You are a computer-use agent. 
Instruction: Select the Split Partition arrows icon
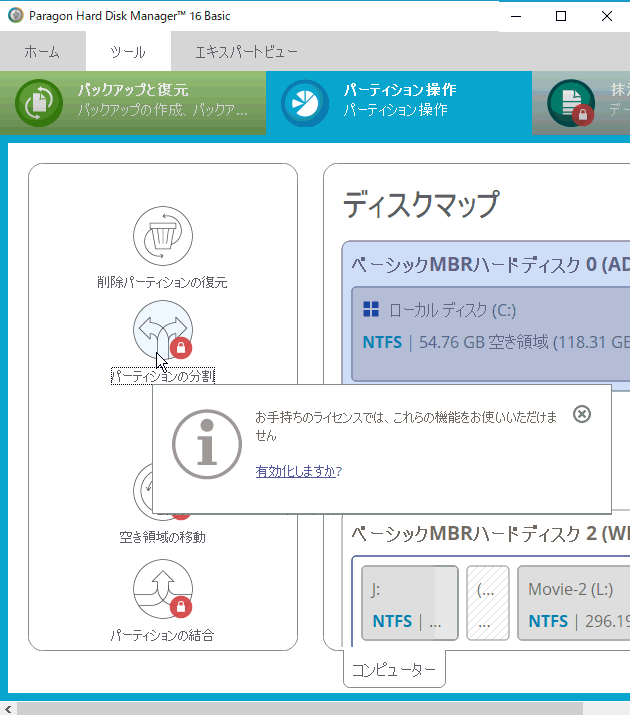[x=162, y=330]
